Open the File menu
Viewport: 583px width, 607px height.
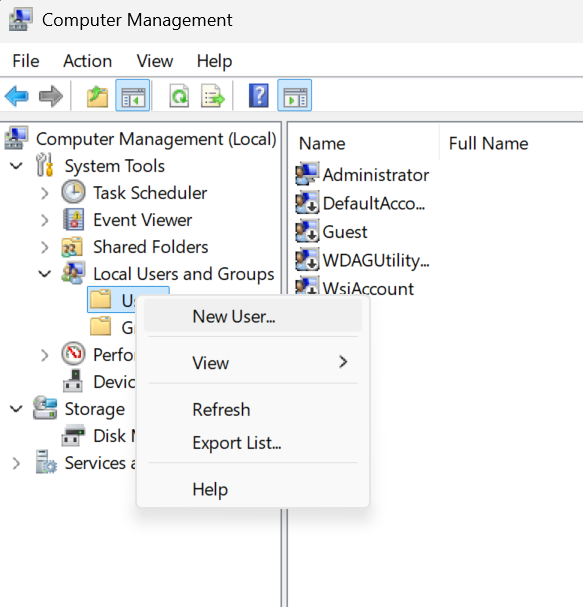[x=26, y=61]
